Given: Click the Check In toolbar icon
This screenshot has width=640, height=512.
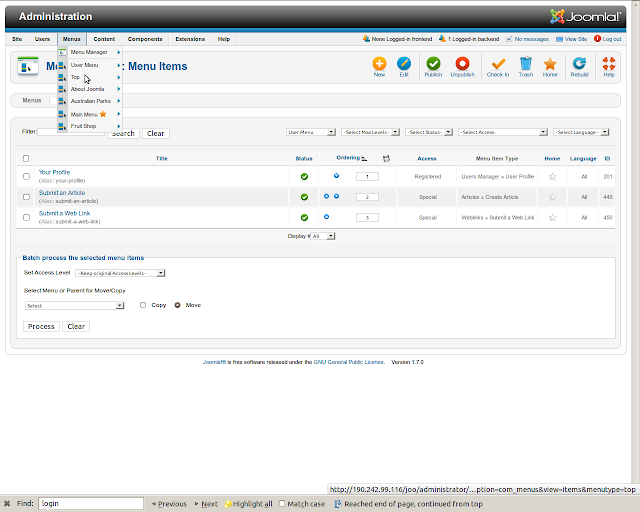Looking at the screenshot, I should click(498, 64).
